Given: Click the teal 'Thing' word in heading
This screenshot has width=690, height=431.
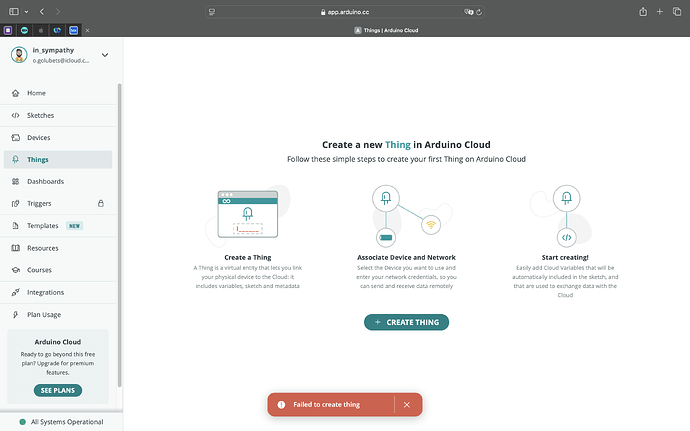Looking at the screenshot, I should pyautogui.click(x=397, y=145).
